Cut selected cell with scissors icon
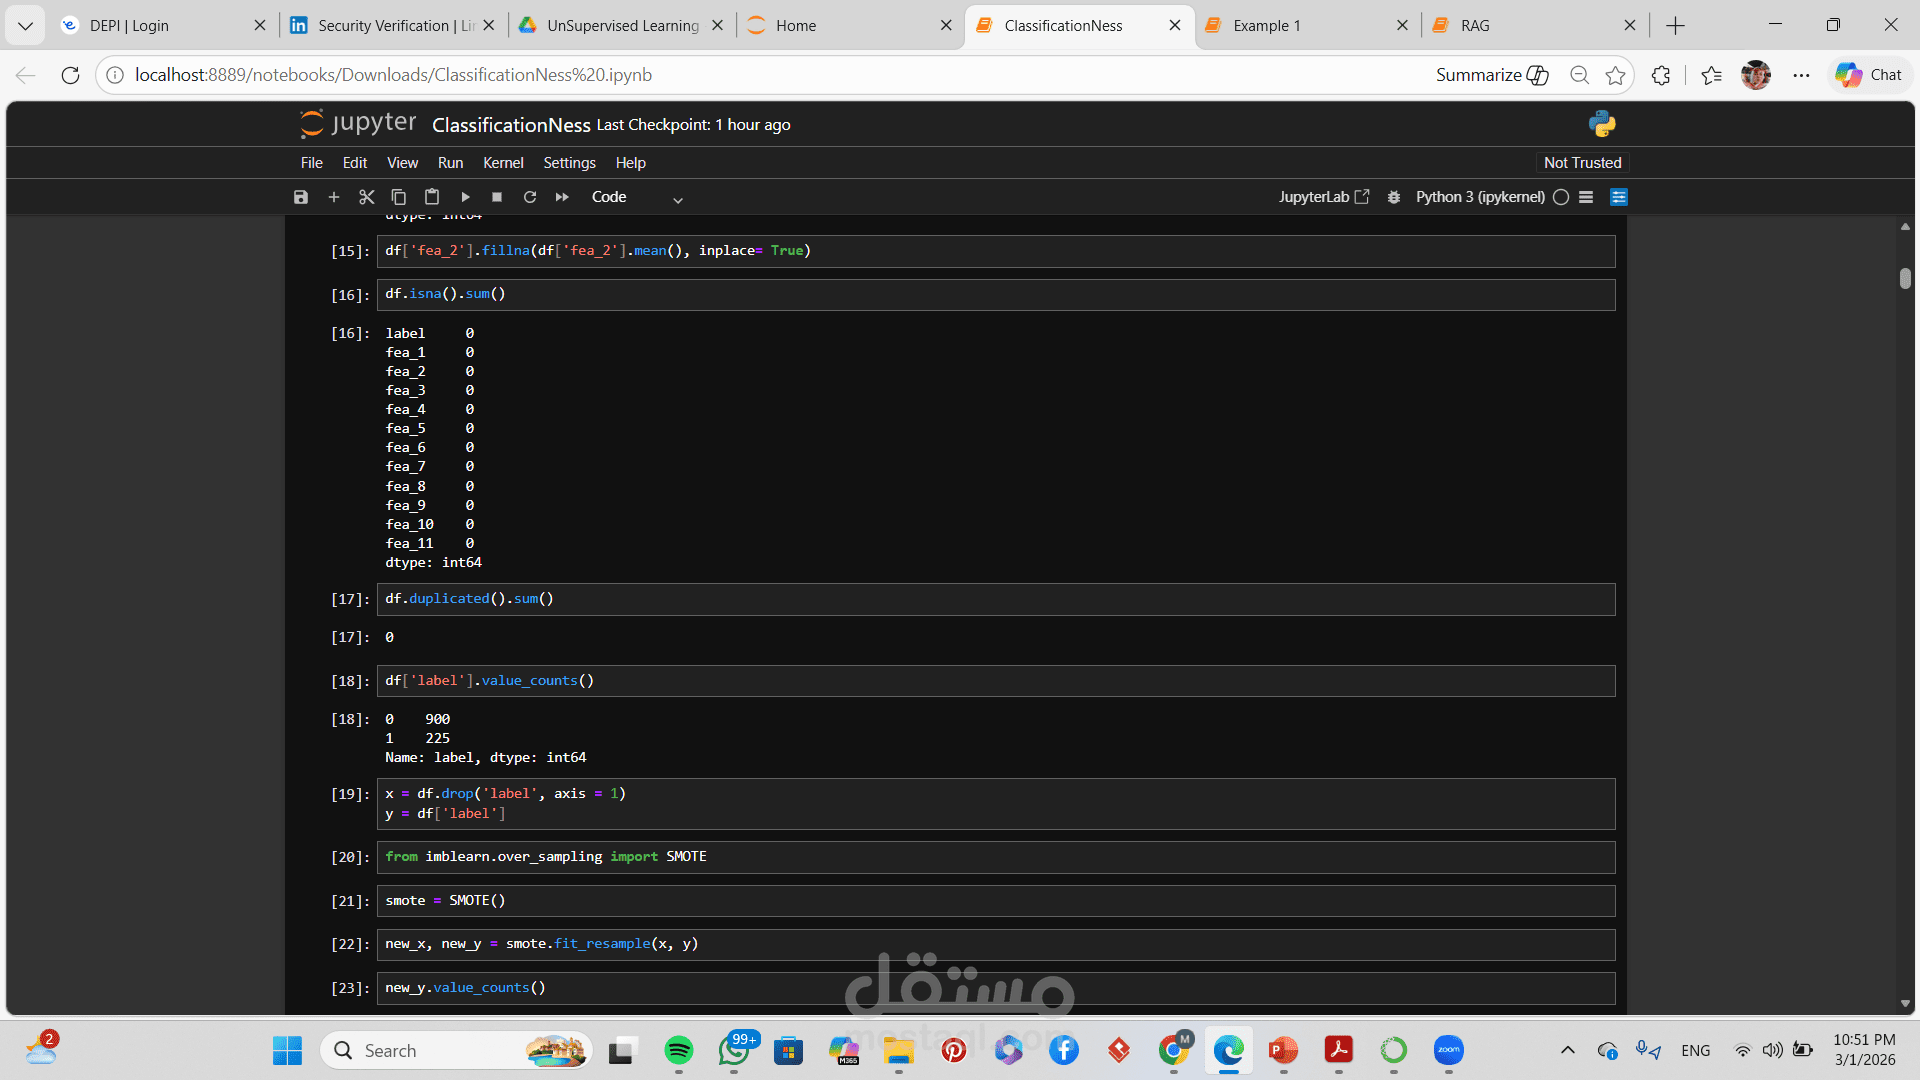This screenshot has width=1920, height=1080. tap(366, 197)
